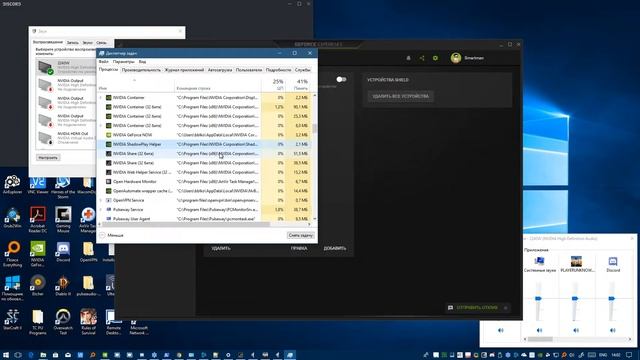Screen dimensions: 640x360
Task: Adjust Discord volume slider
Action: pos(611,299)
